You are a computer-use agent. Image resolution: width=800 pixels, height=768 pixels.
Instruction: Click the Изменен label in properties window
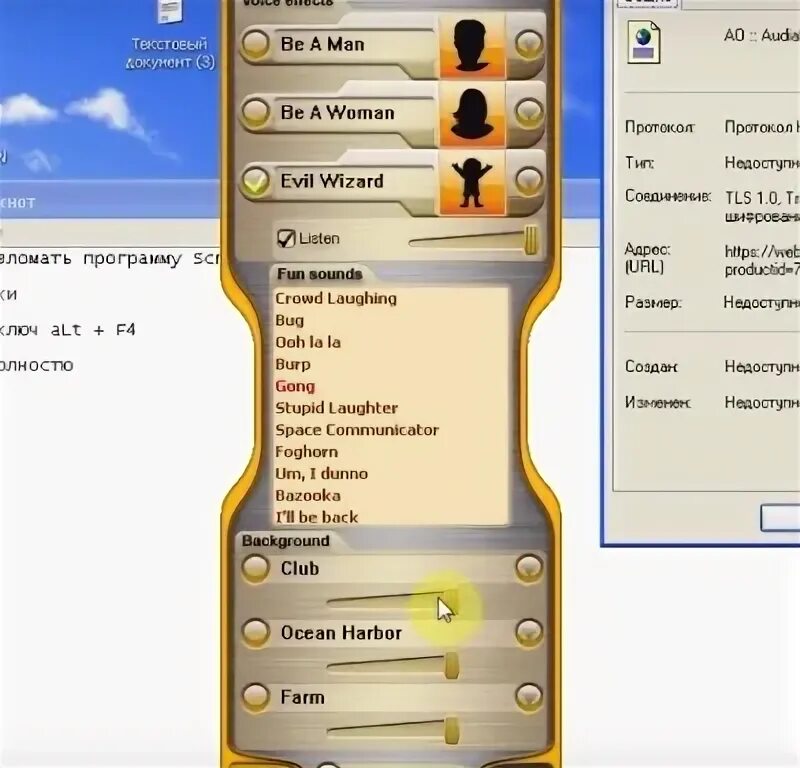[658, 403]
